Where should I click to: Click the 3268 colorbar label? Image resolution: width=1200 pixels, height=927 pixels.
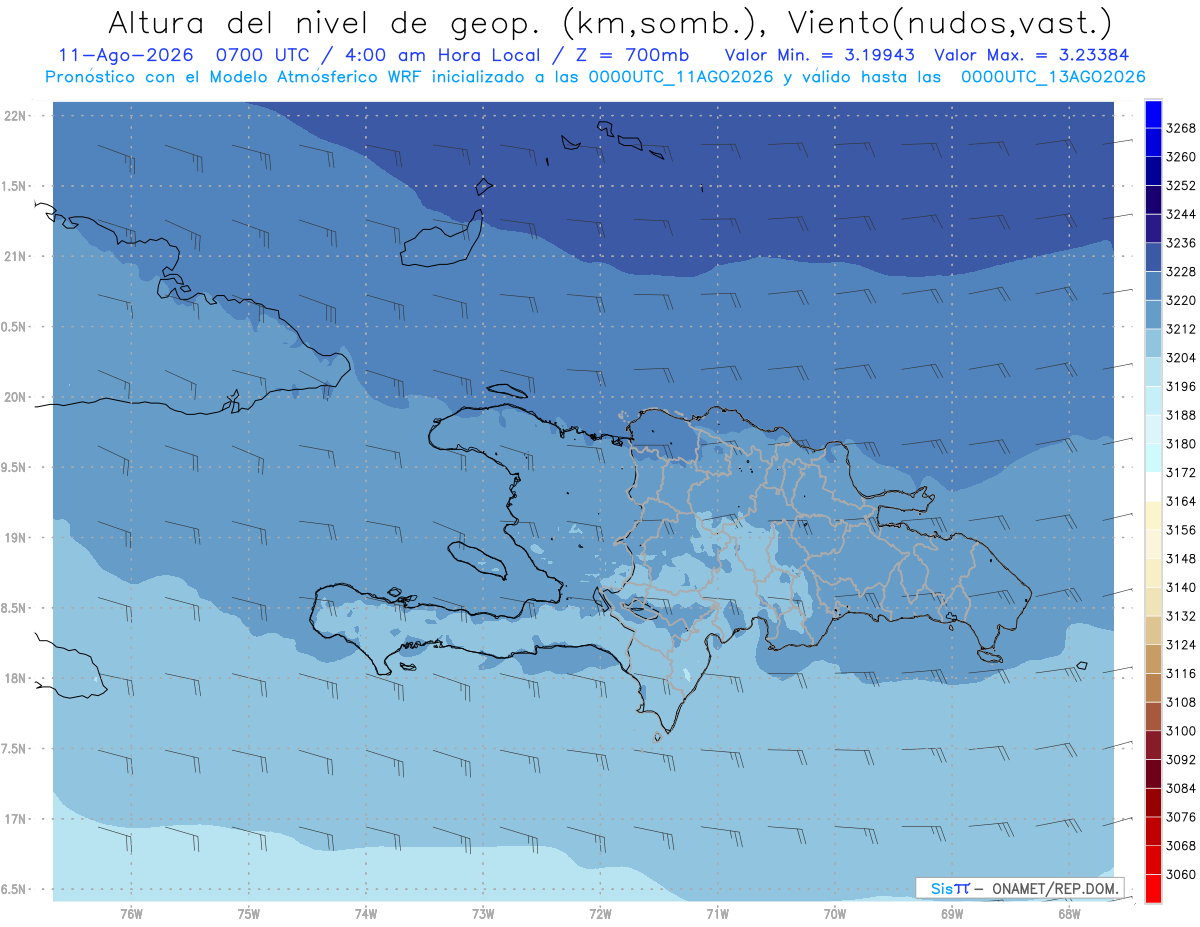click(1181, 128)
